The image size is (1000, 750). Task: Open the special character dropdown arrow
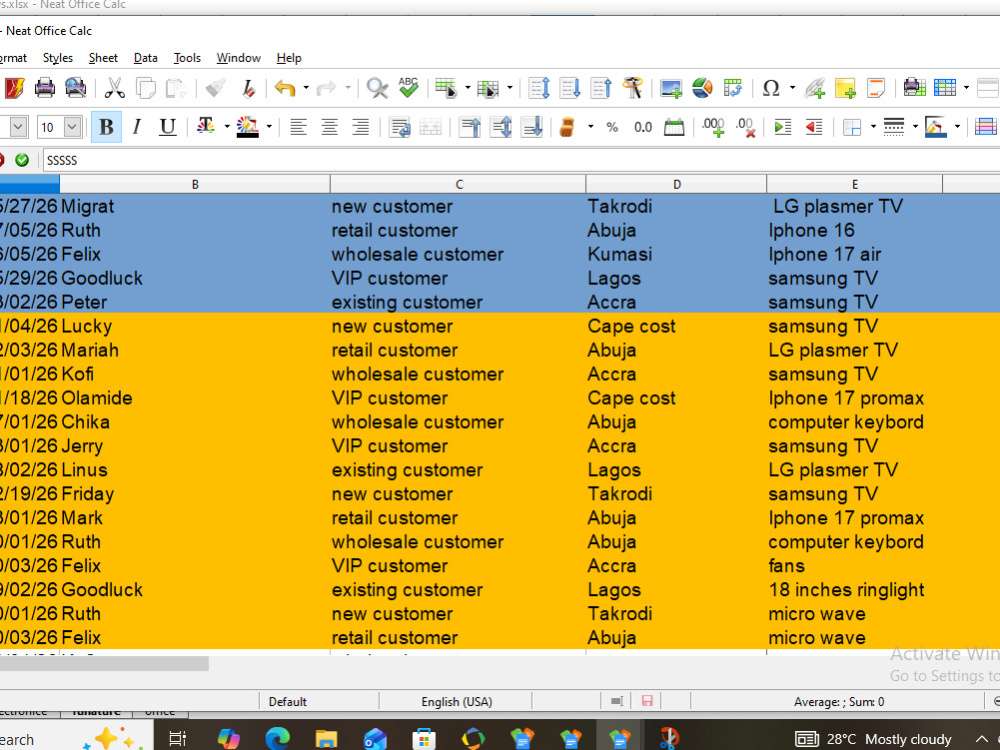coord(792,88)
